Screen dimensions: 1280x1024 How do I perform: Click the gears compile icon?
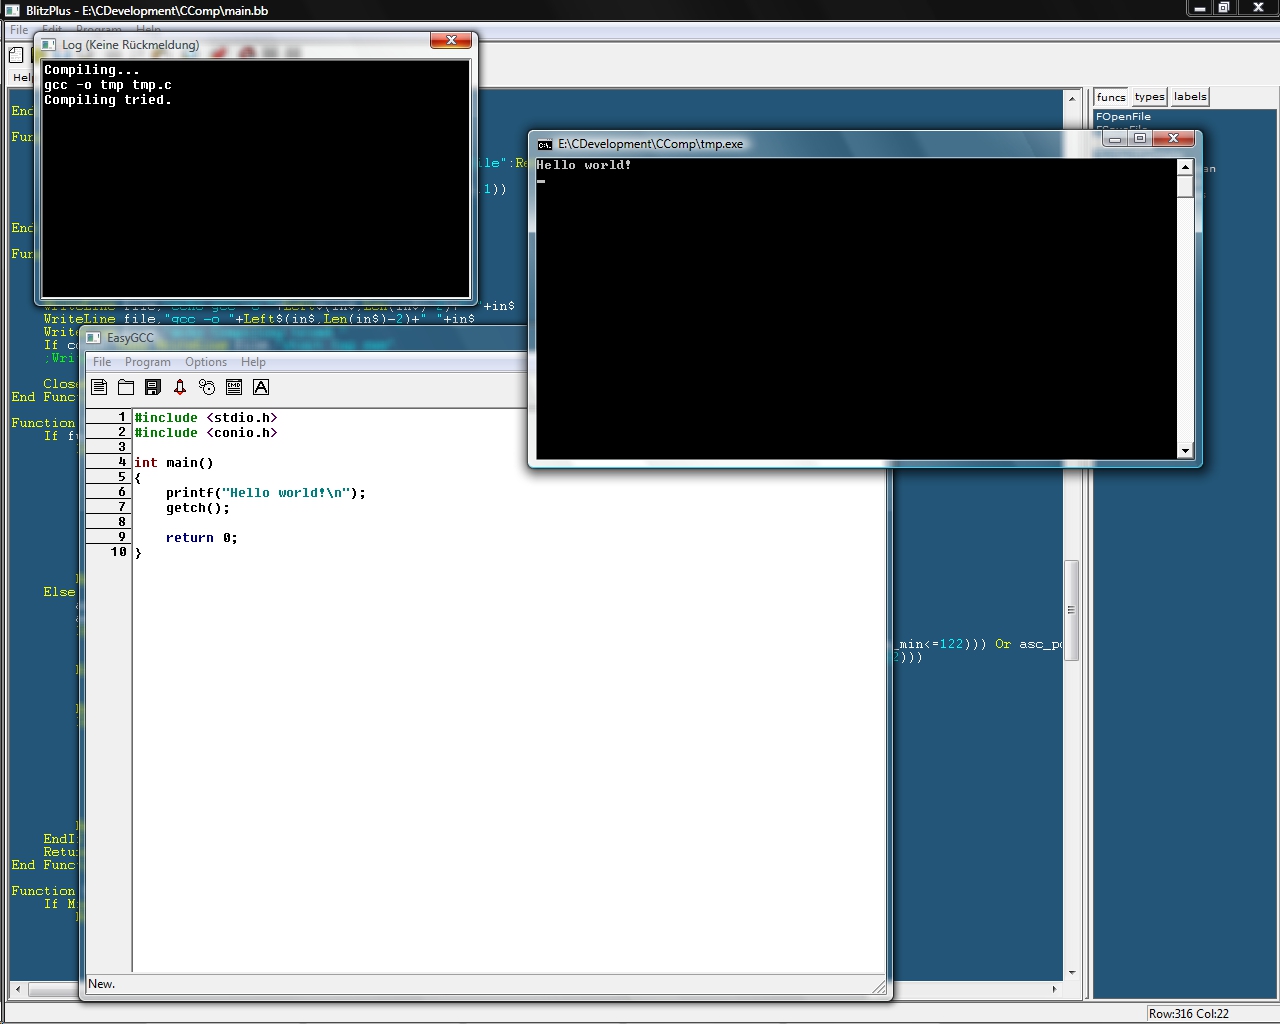(x=207, y=387)
